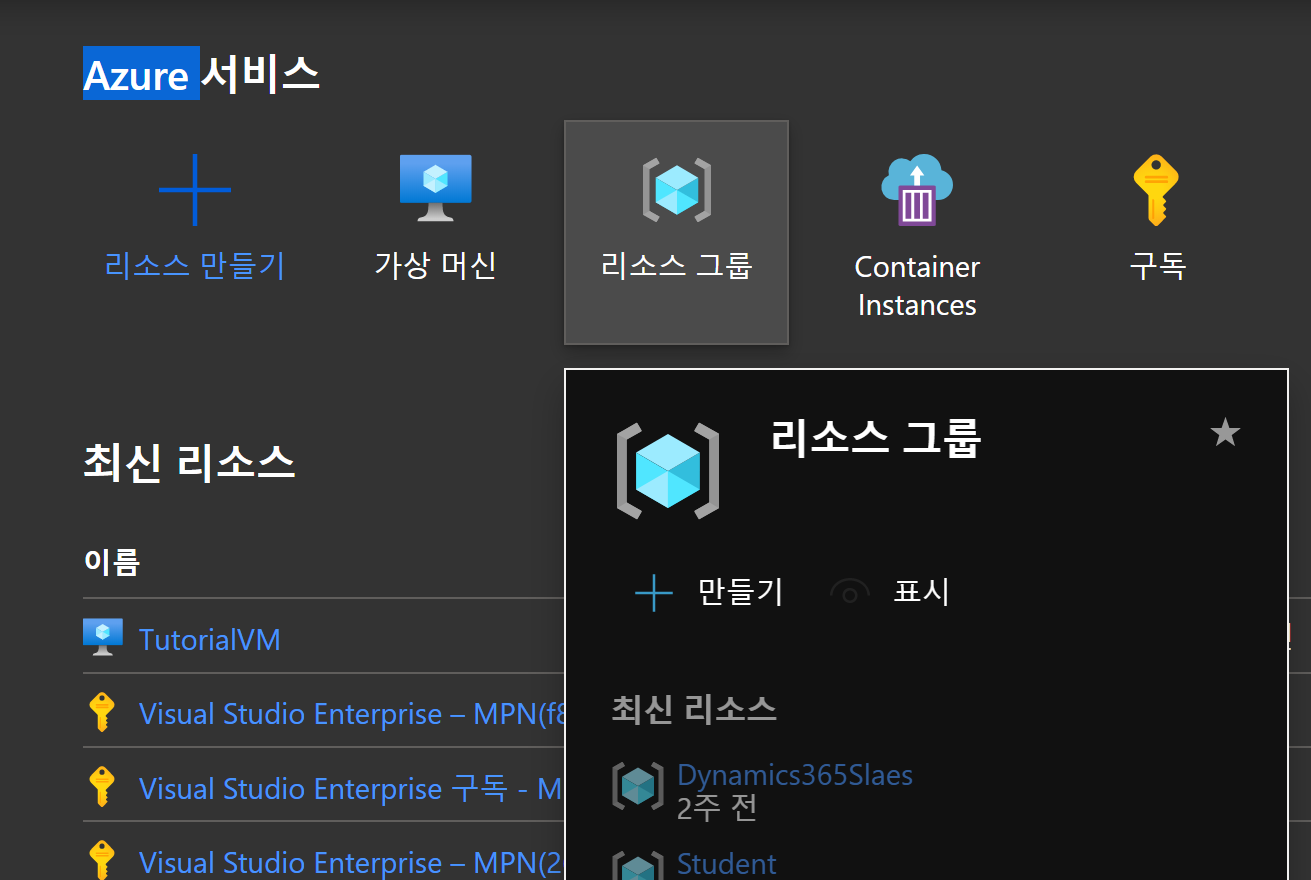Image resolution: width=1311 pixels, height=880 pixels.
Task: Click the eye icon beside 표시
Action: coord(850,593)
